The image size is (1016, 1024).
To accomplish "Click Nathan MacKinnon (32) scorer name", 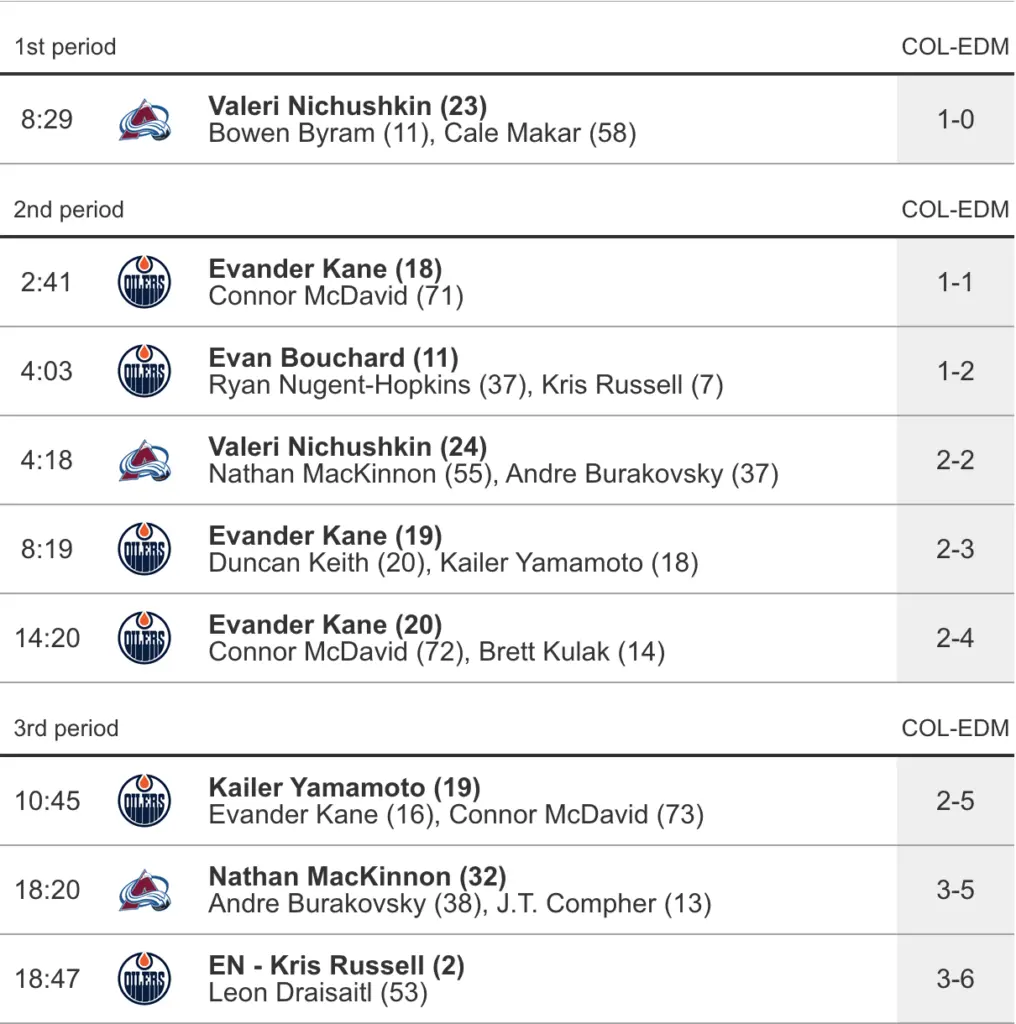I will click(x=357, y=876).
